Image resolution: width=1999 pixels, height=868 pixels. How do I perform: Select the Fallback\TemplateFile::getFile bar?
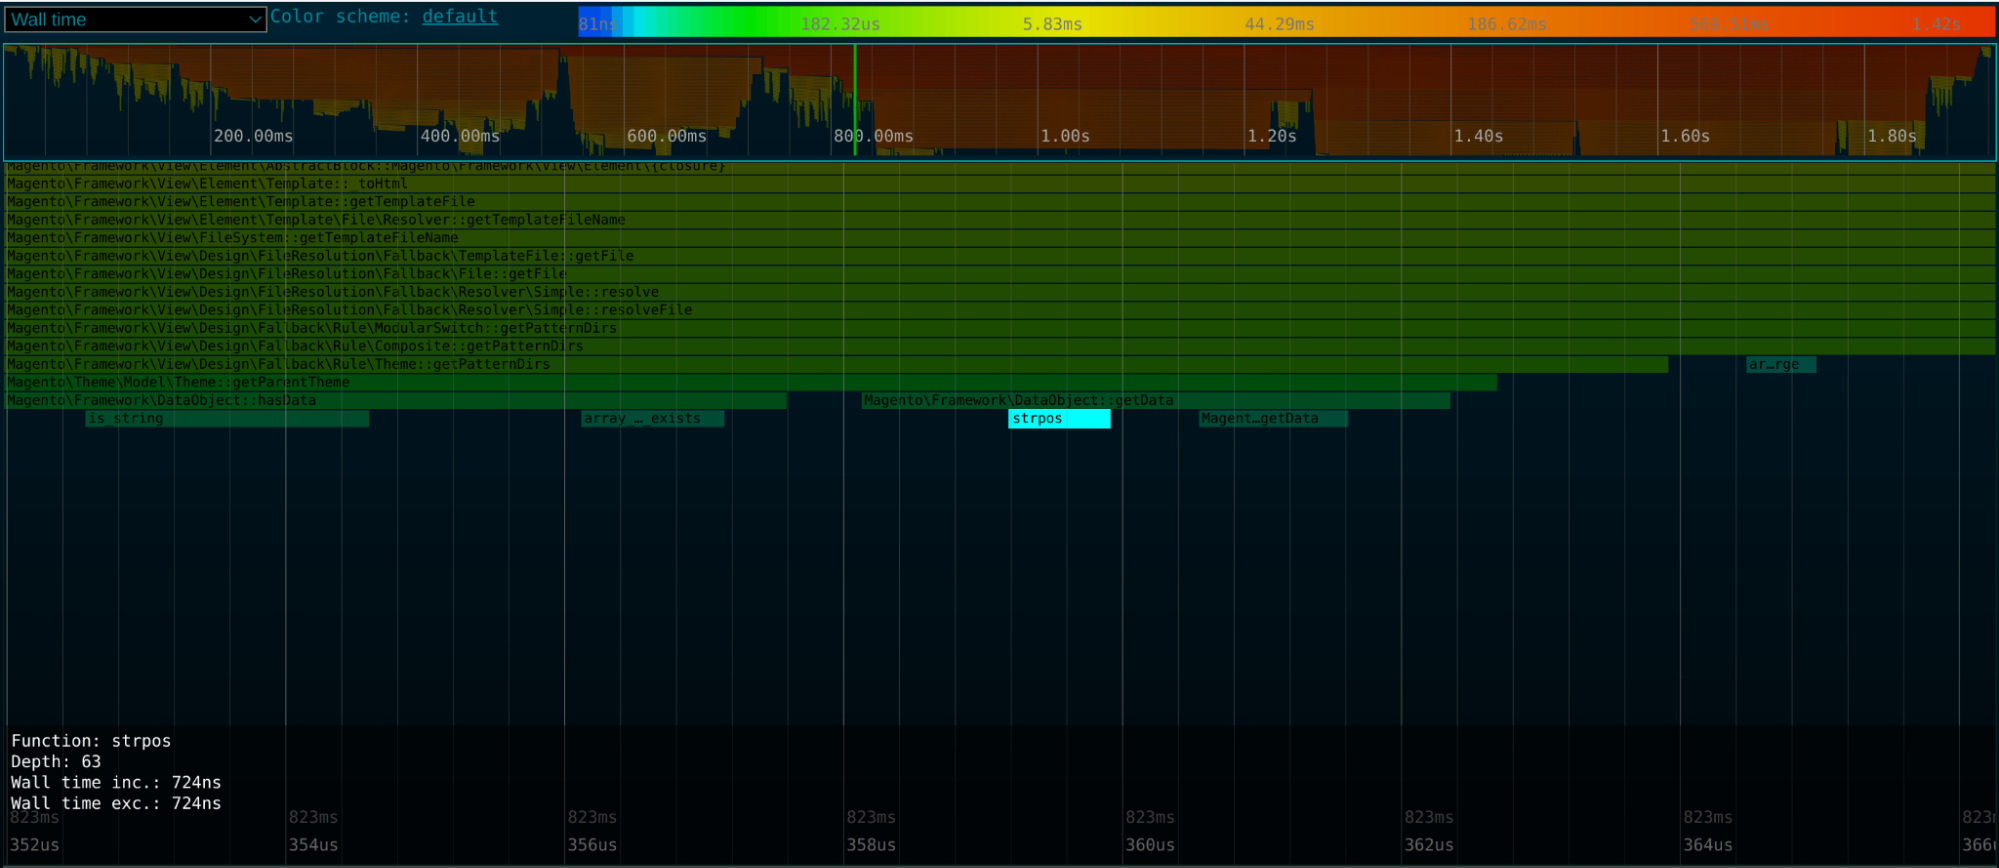[x=1000, y=256]
